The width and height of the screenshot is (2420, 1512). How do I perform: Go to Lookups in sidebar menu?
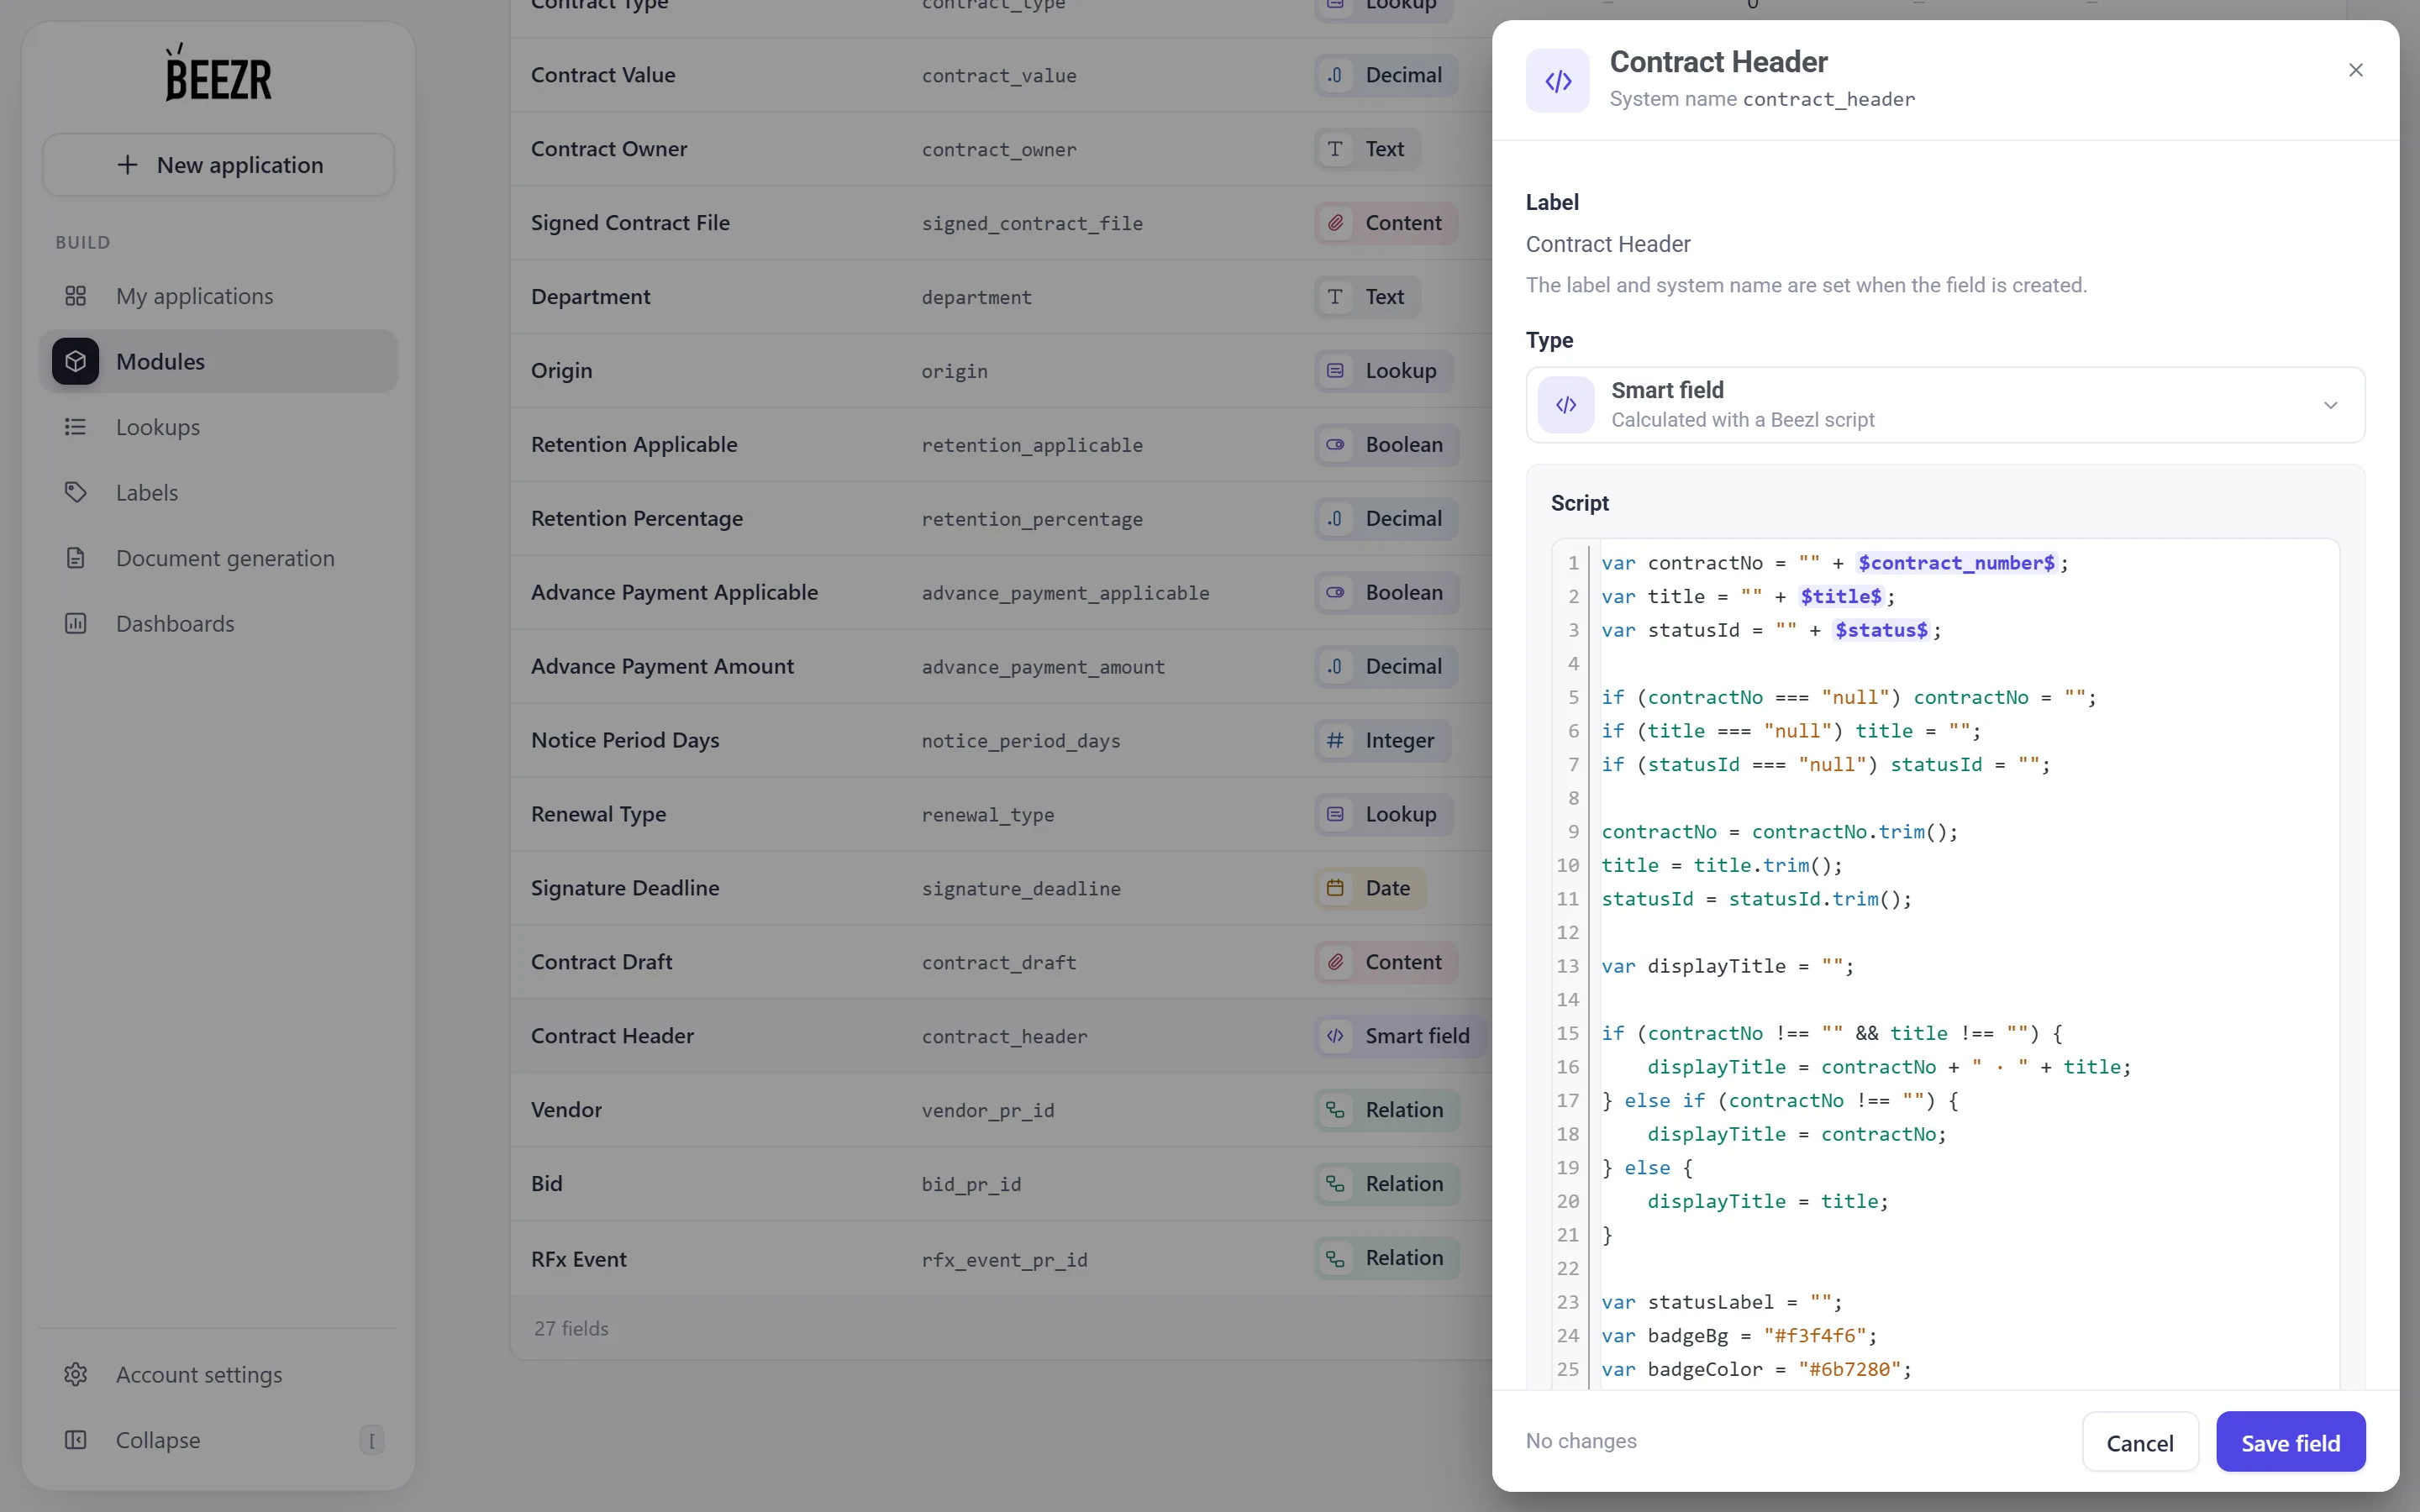pyautogui.click(x=218, y=427)
